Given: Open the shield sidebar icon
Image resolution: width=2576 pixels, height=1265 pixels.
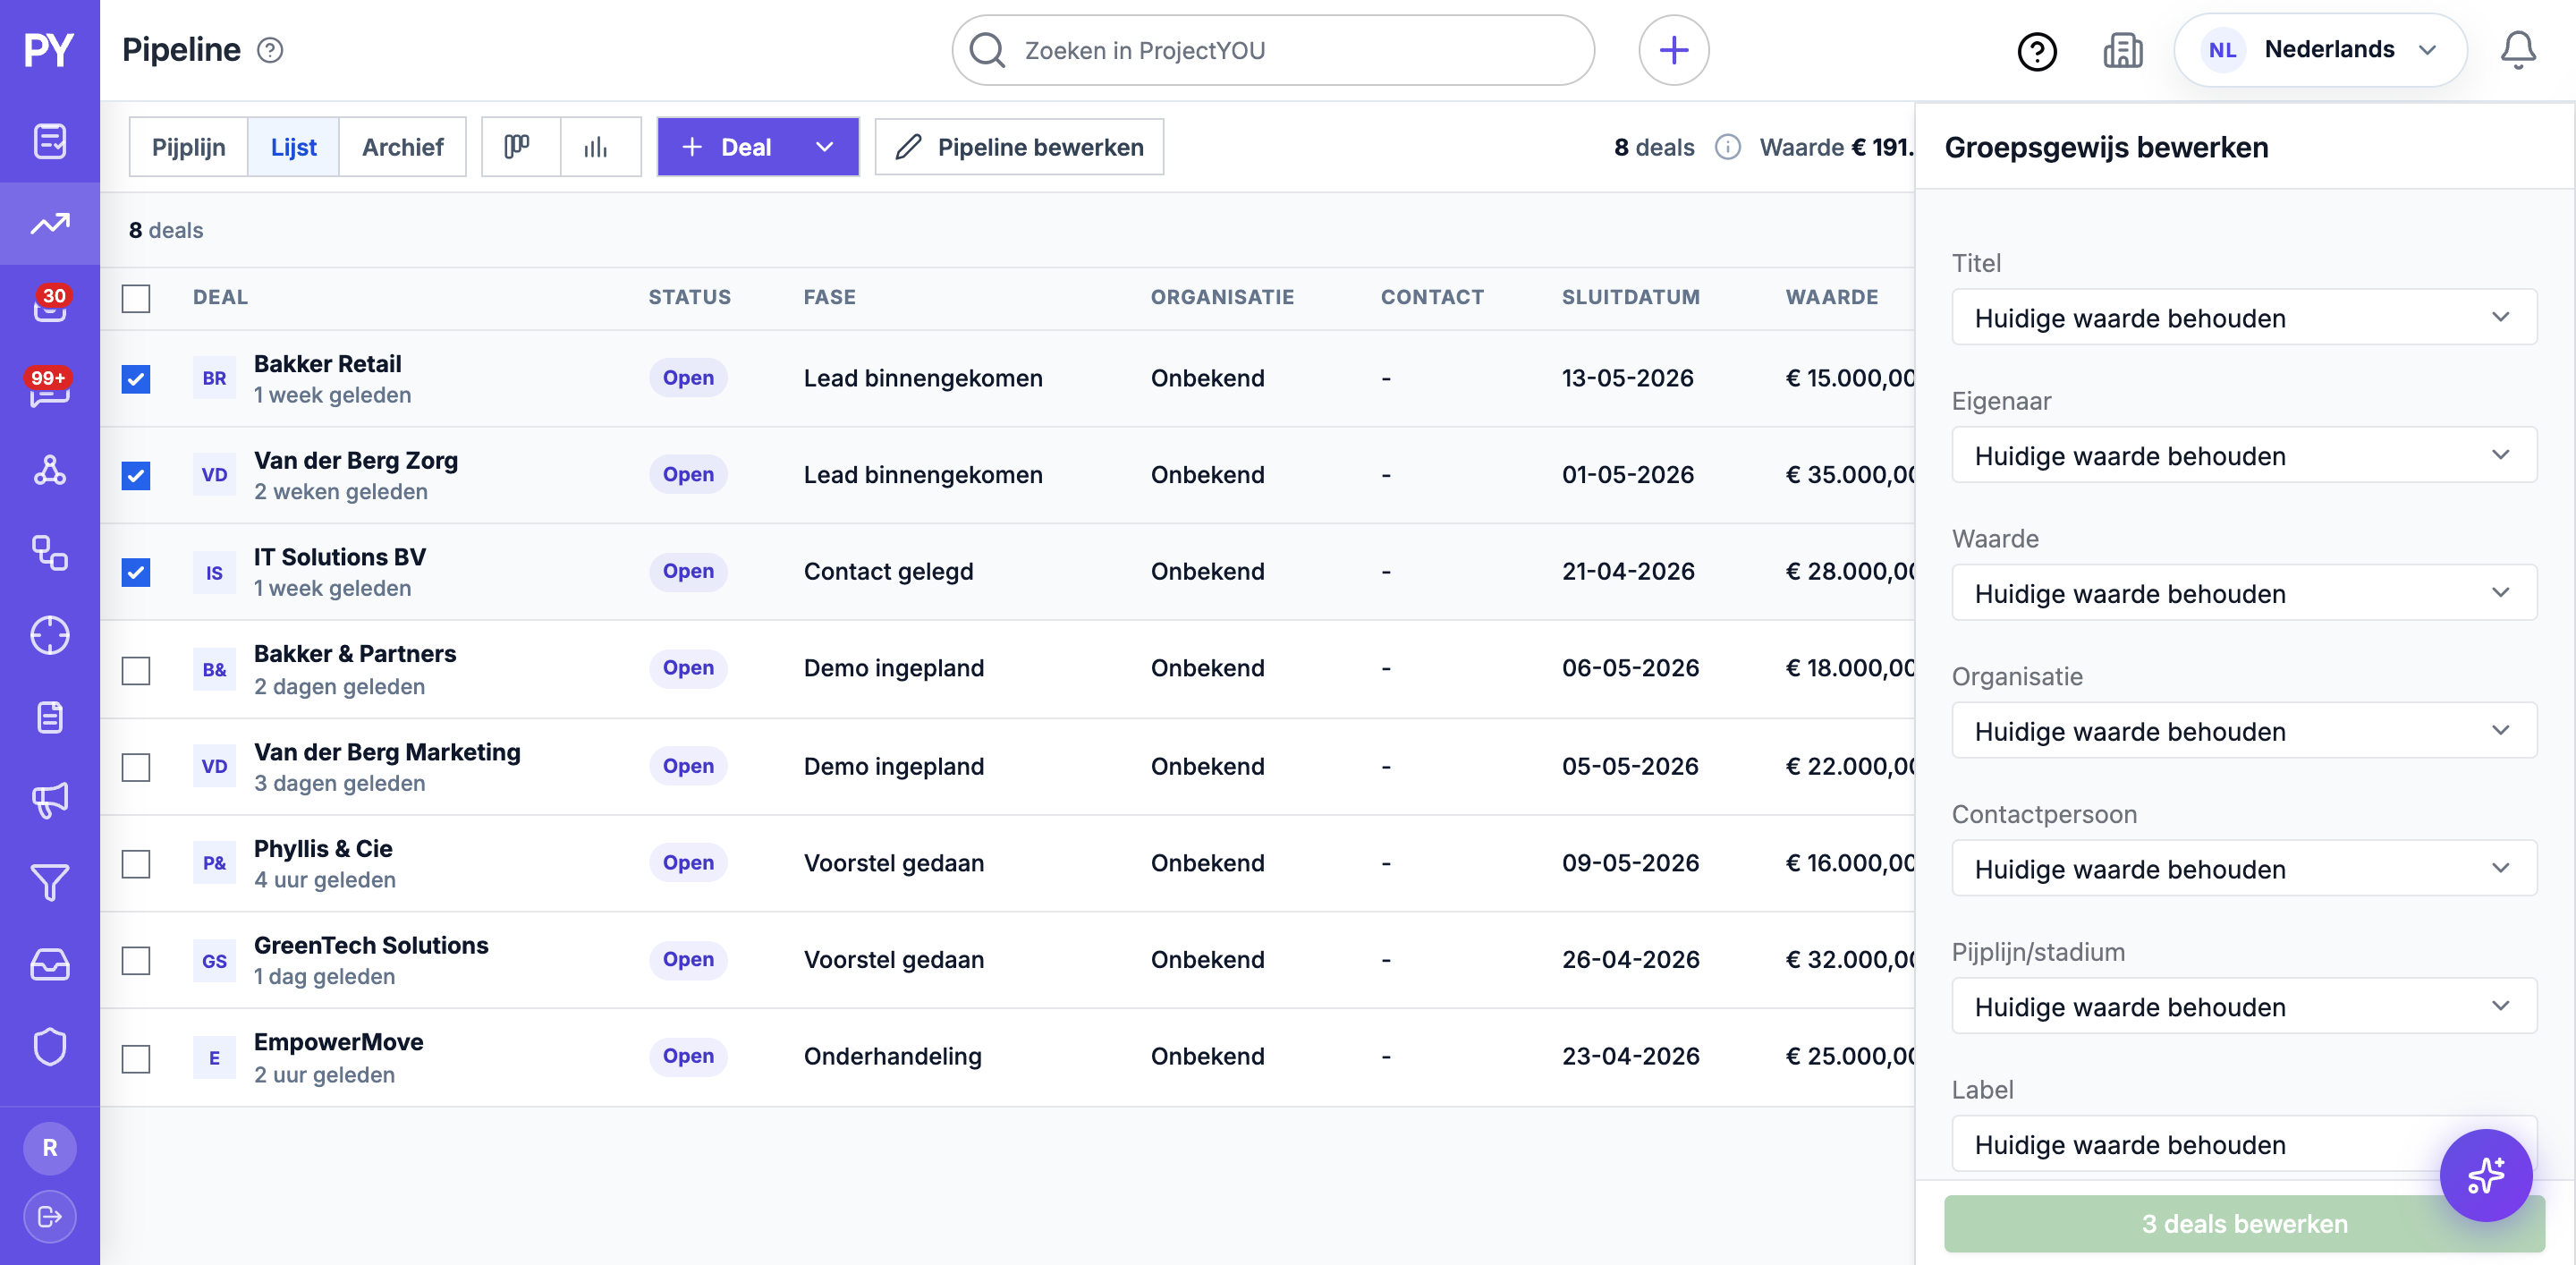Looking at the screenshot, I should point(49,1046).
